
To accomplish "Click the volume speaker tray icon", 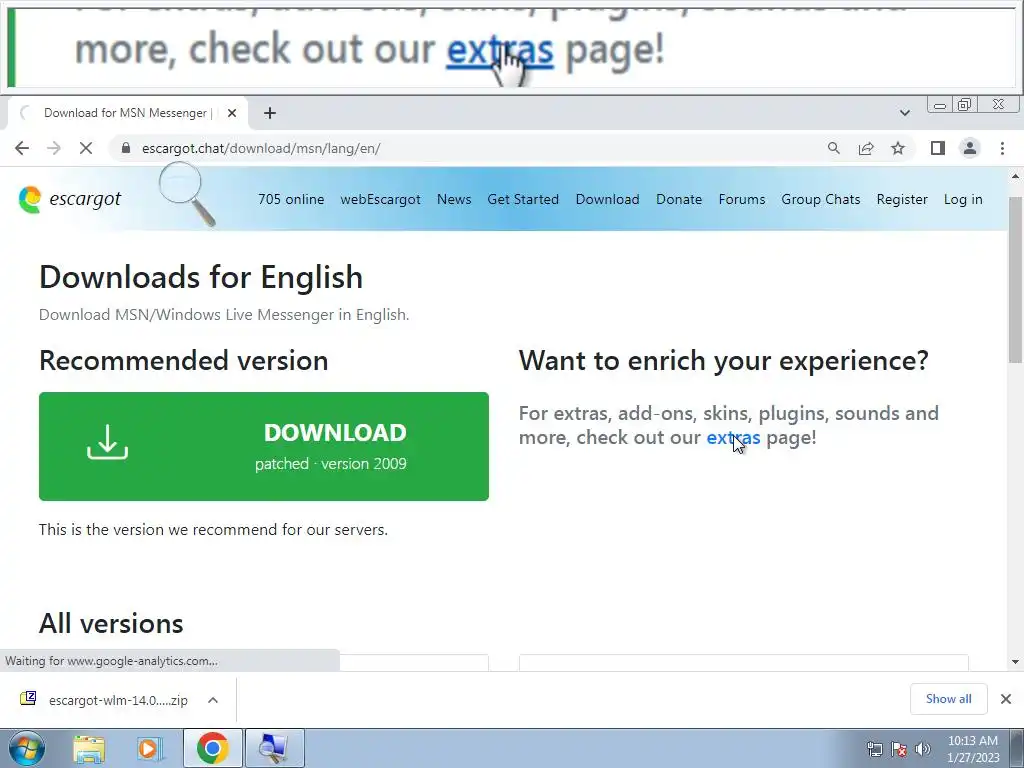I will tap(923, 749).
